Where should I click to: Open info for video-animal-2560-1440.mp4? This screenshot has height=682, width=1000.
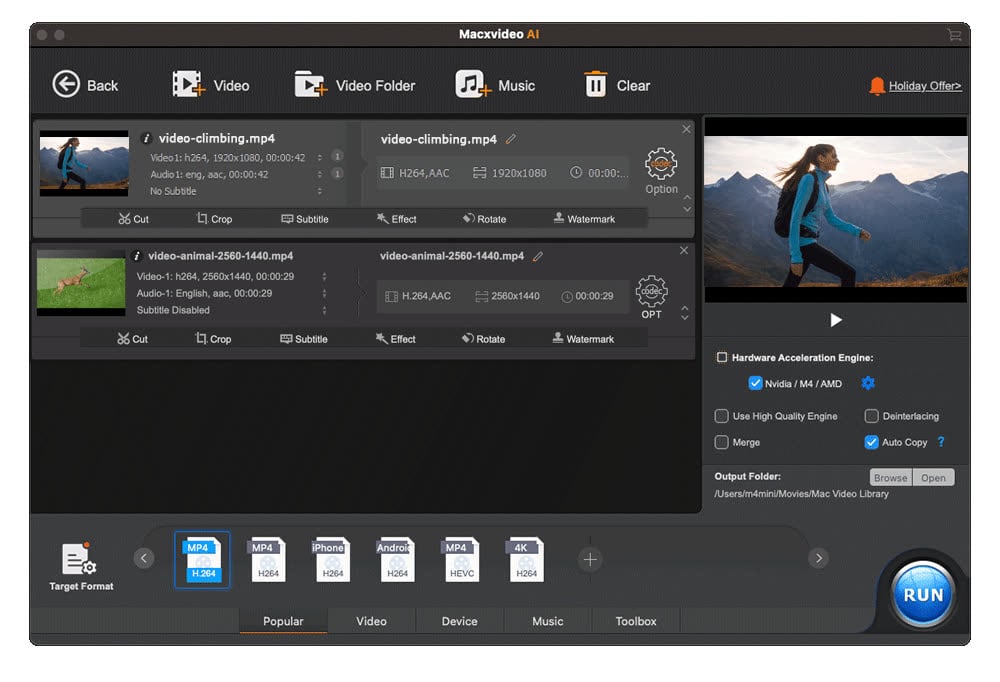coord(136,256)
